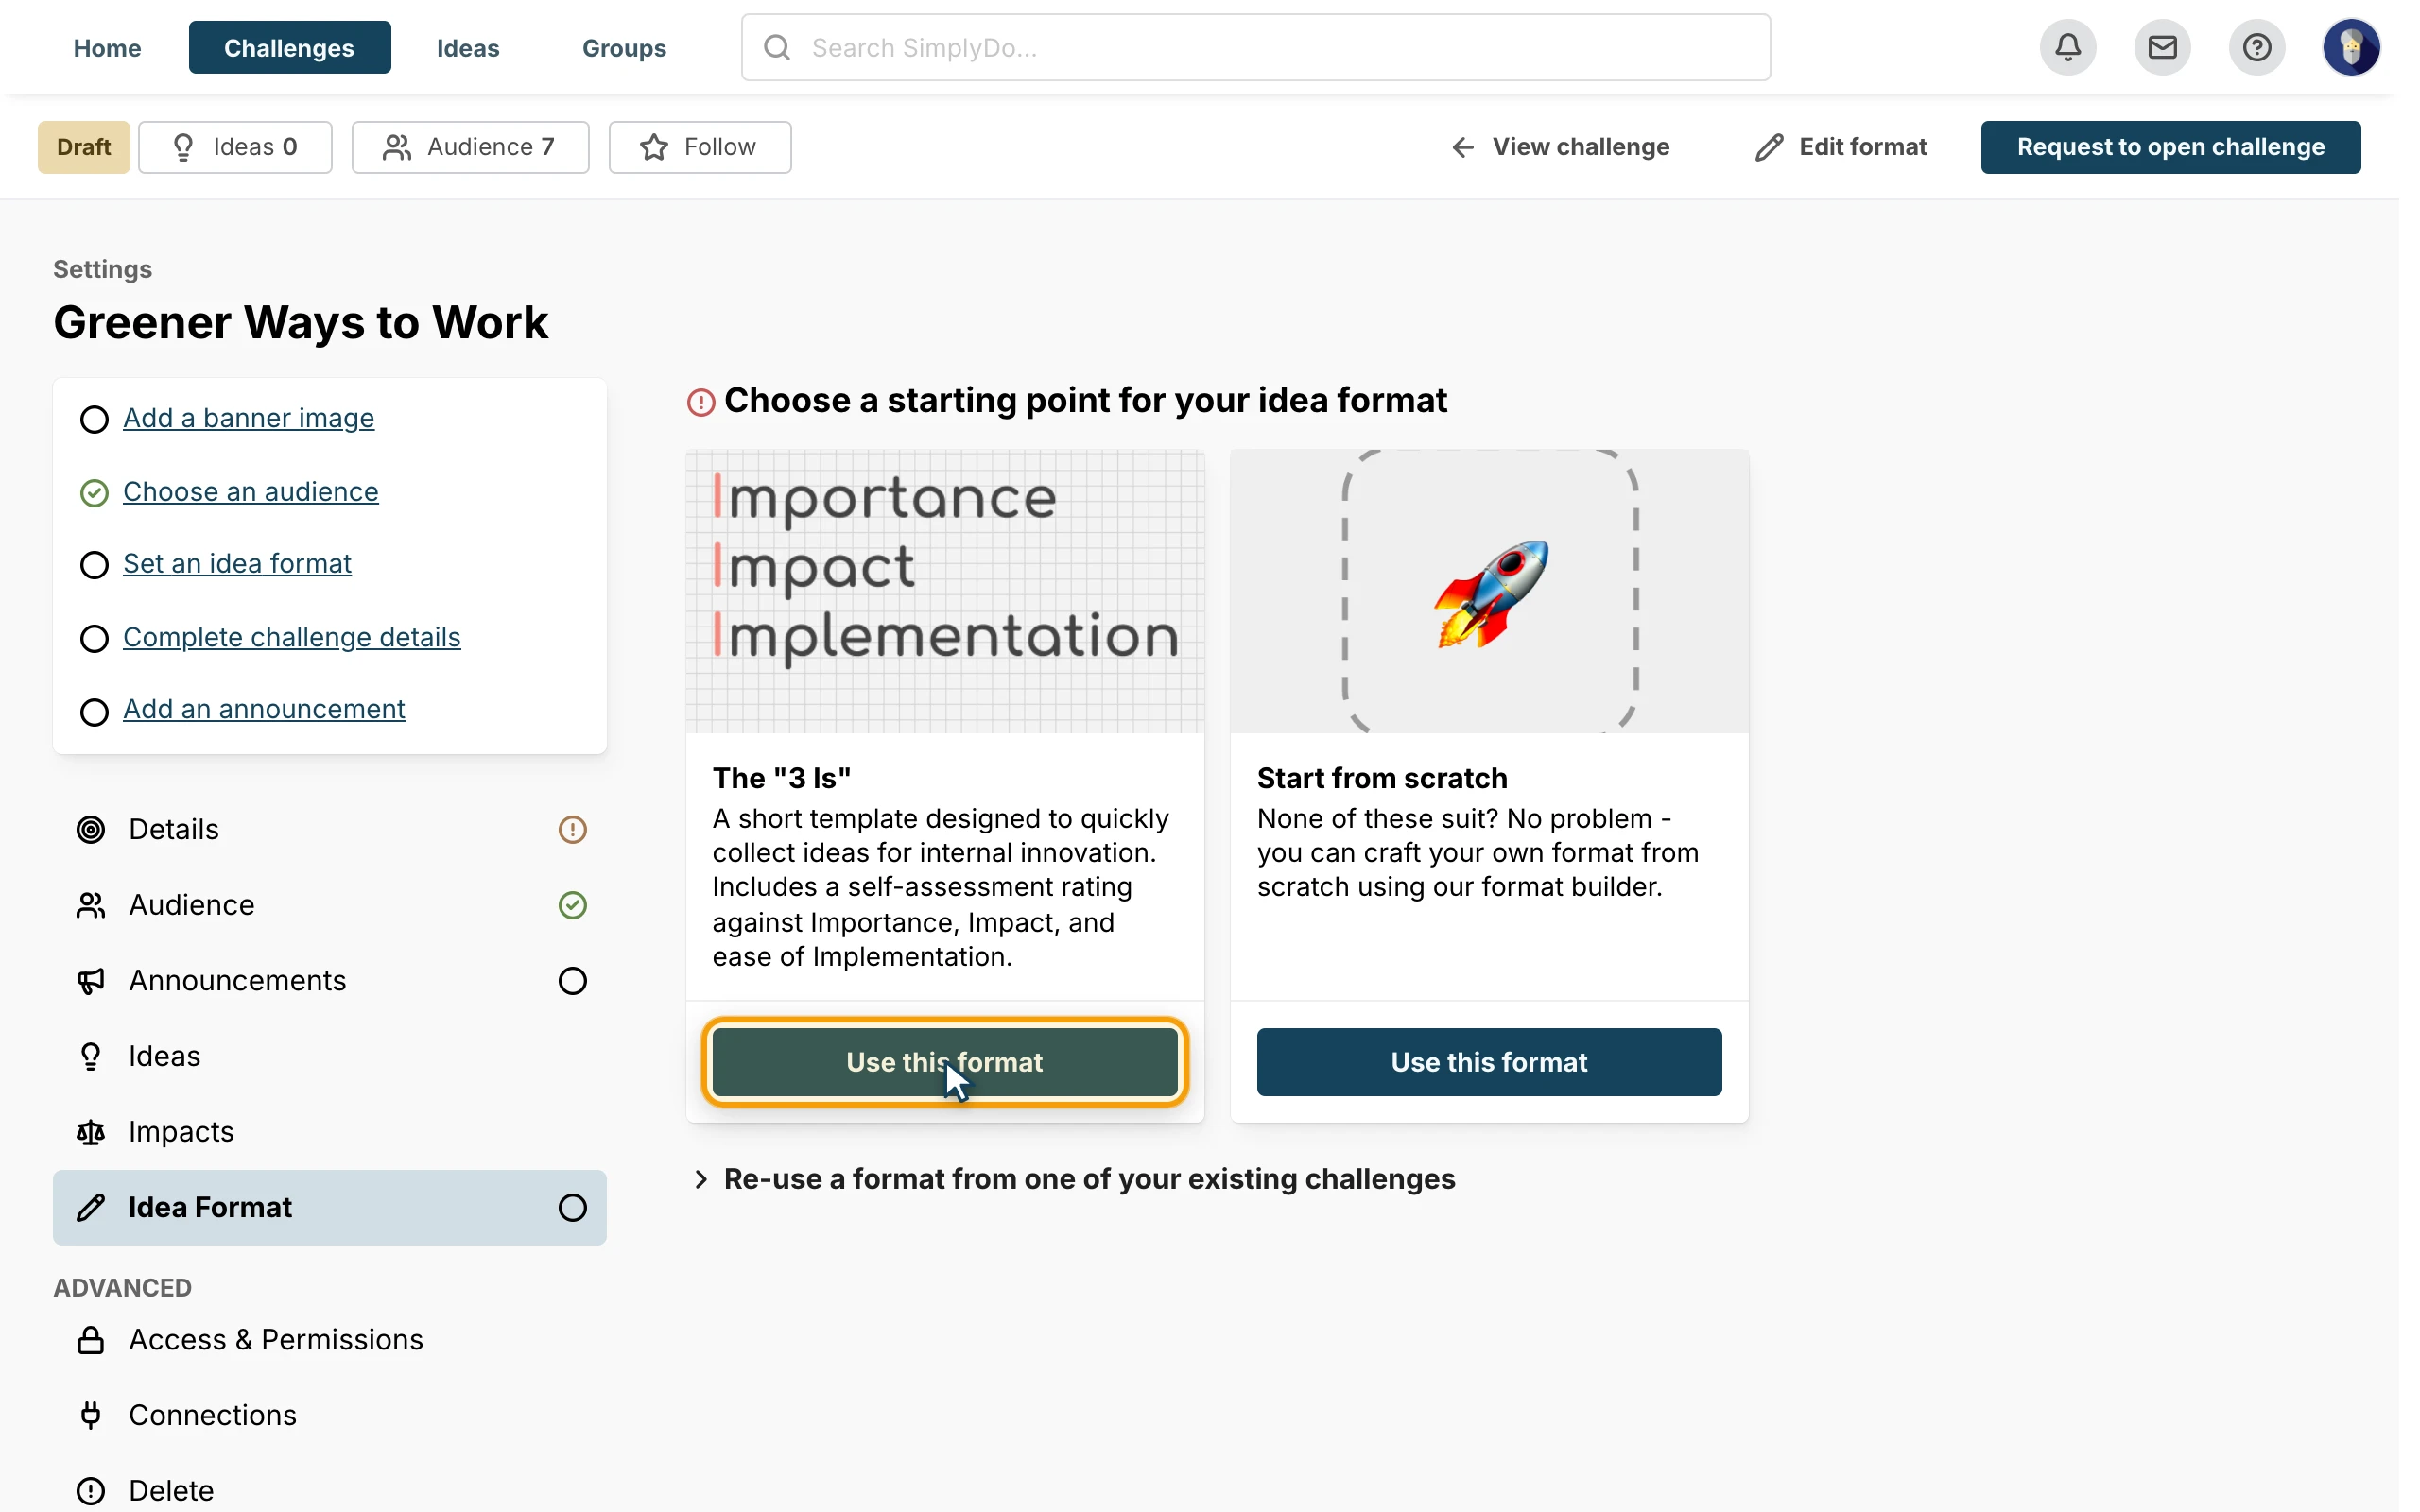The height and width of the screenshot is (1512, 2420).
Task: Click the search magnifier icon
Action: pyautogui.click(x=777, y=47)
